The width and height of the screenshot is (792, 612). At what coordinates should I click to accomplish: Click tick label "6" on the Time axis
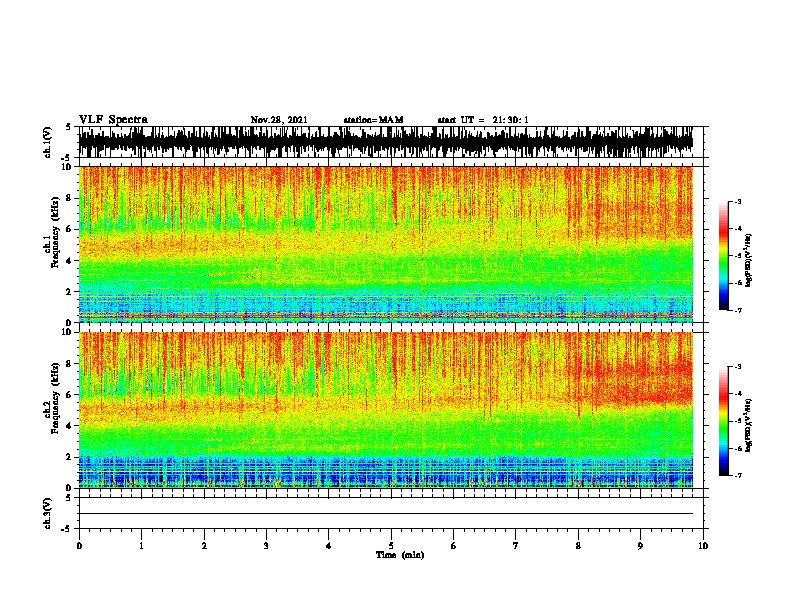tap(453, 546)
